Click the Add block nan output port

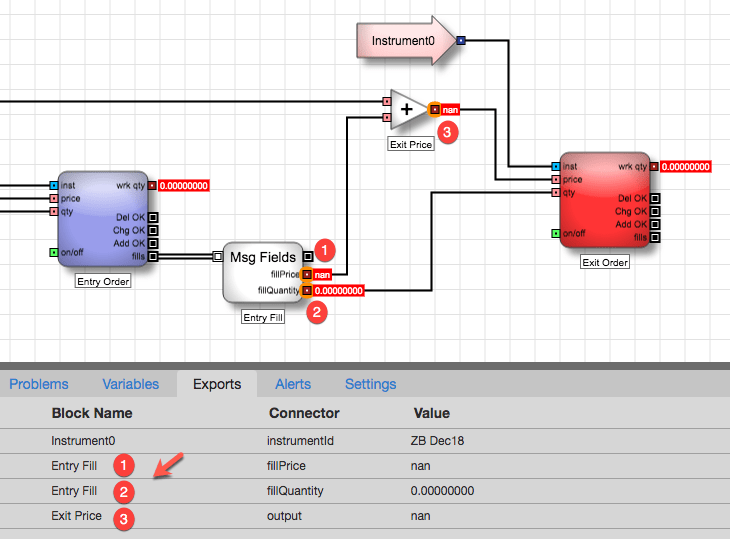[x=434, y=109]
